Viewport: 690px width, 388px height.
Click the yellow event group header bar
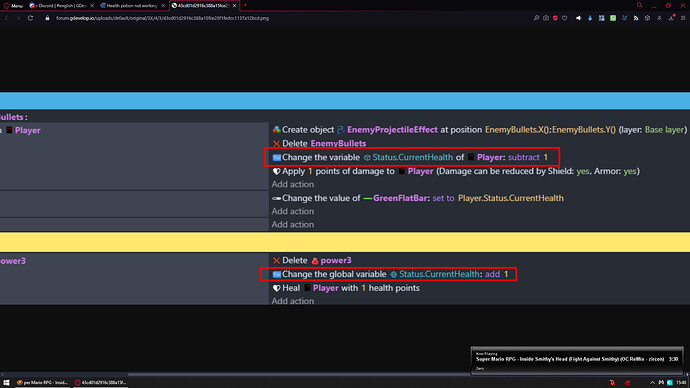345,242
